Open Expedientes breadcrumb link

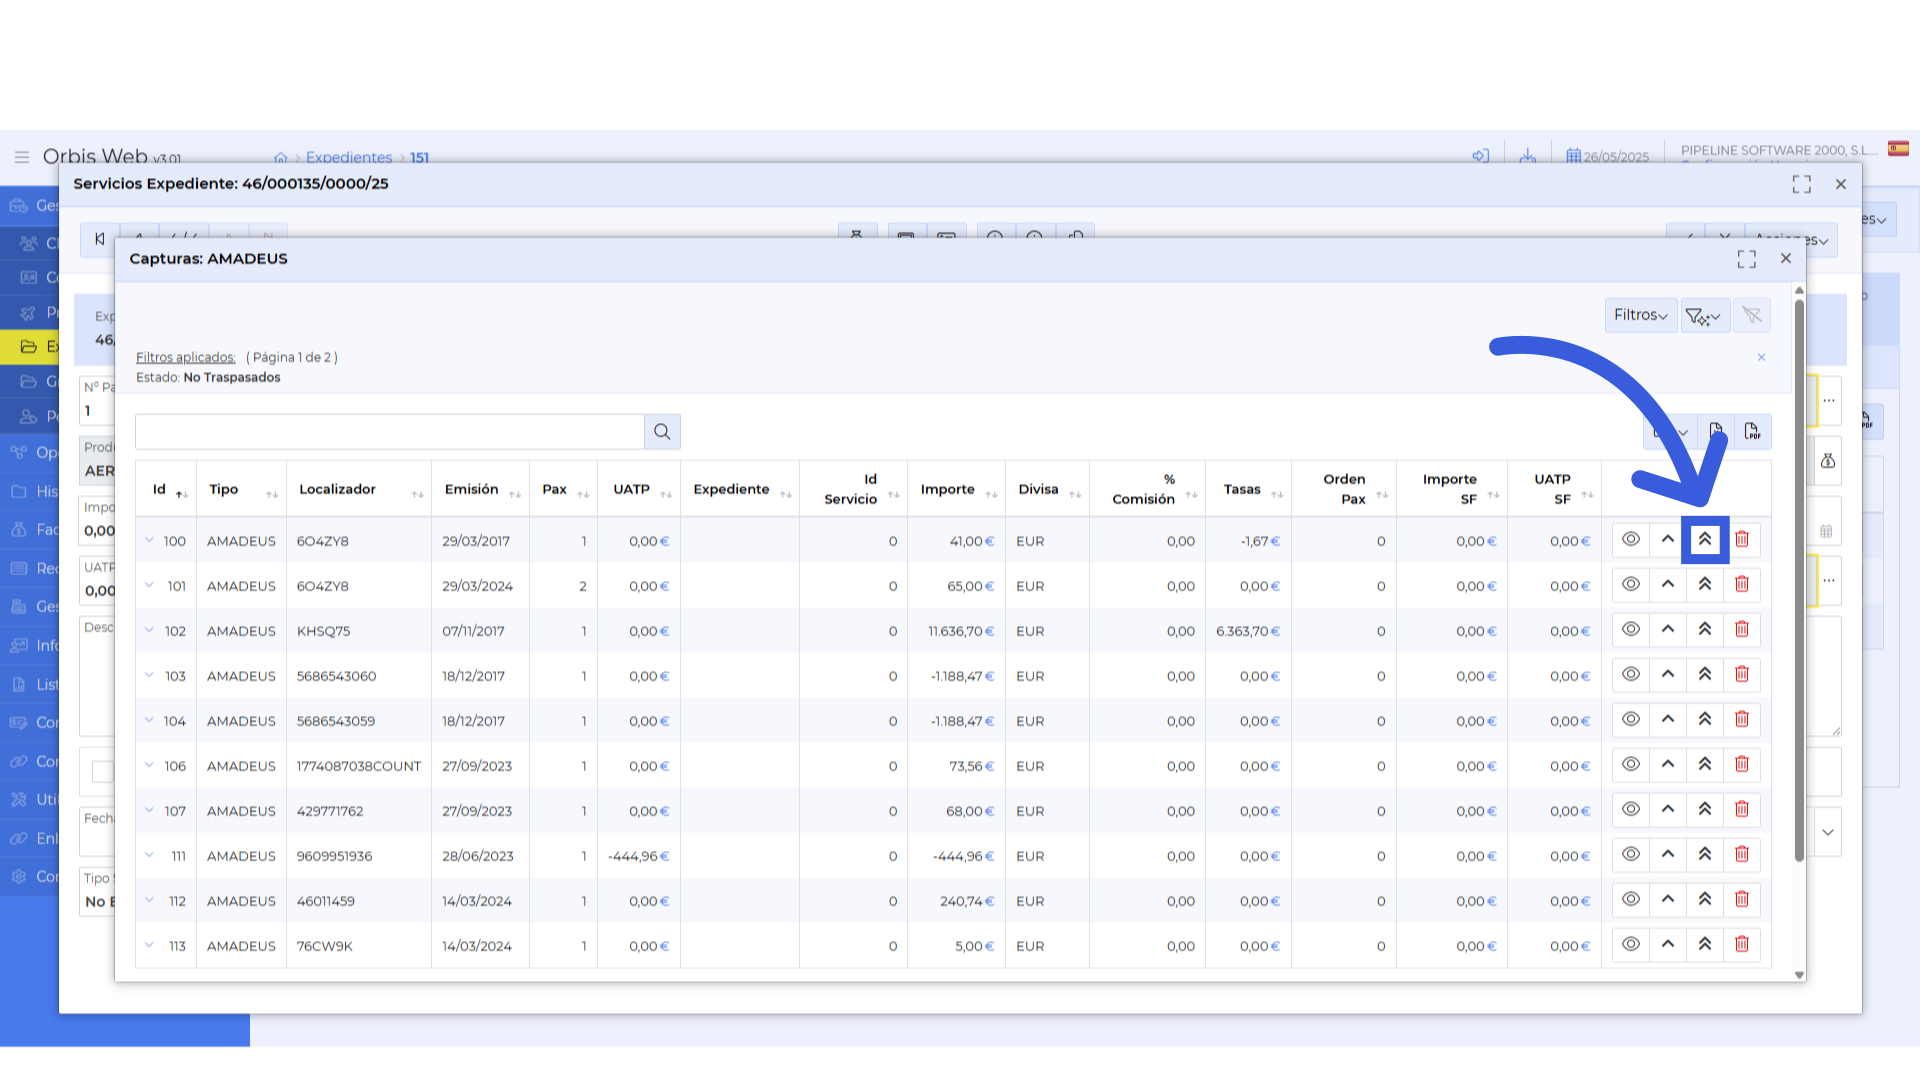tap(349, 158)
